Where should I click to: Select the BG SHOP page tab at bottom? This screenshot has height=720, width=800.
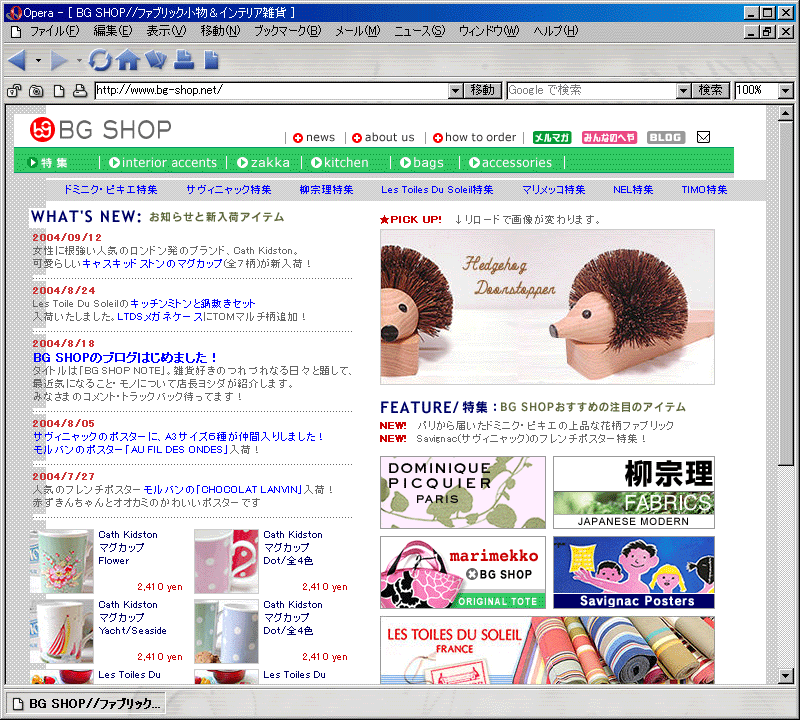point(87,704)
